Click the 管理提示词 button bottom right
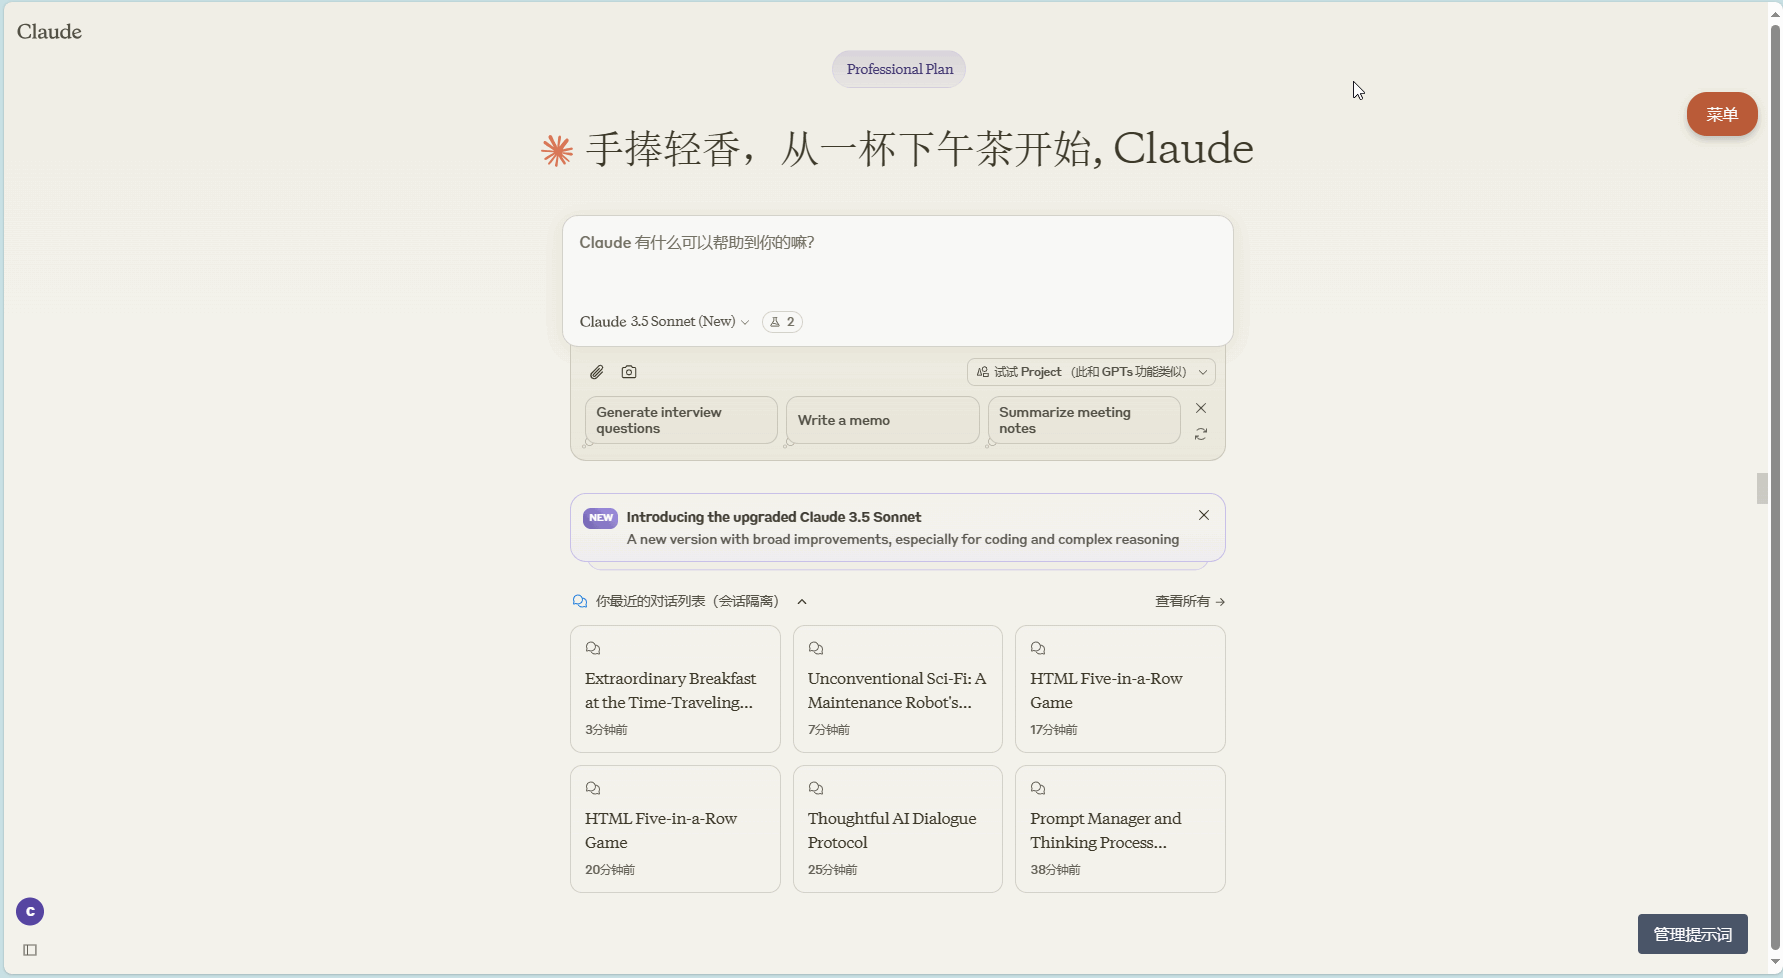 pos(1692,934)
